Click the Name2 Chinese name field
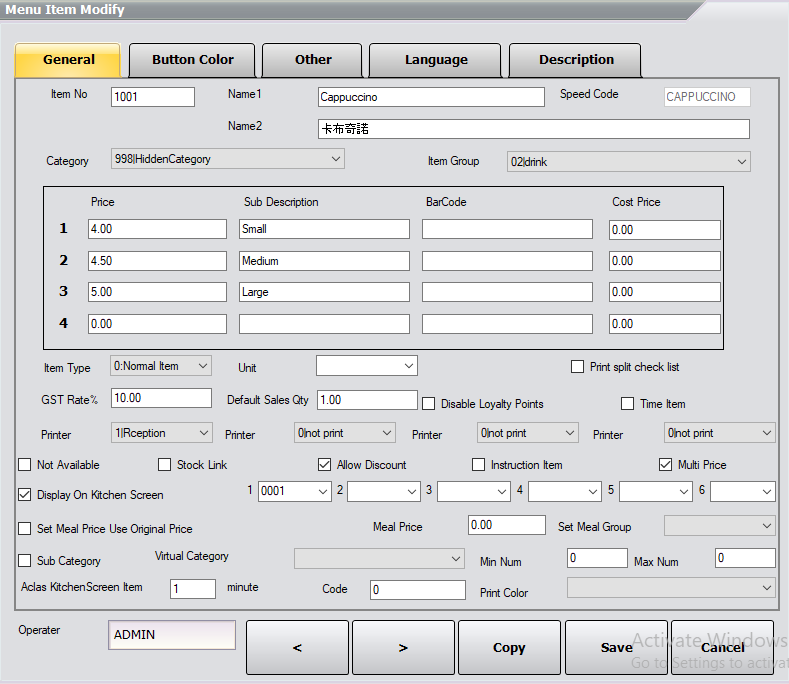Viewport: 789px width, 684px height. (534, 129)
